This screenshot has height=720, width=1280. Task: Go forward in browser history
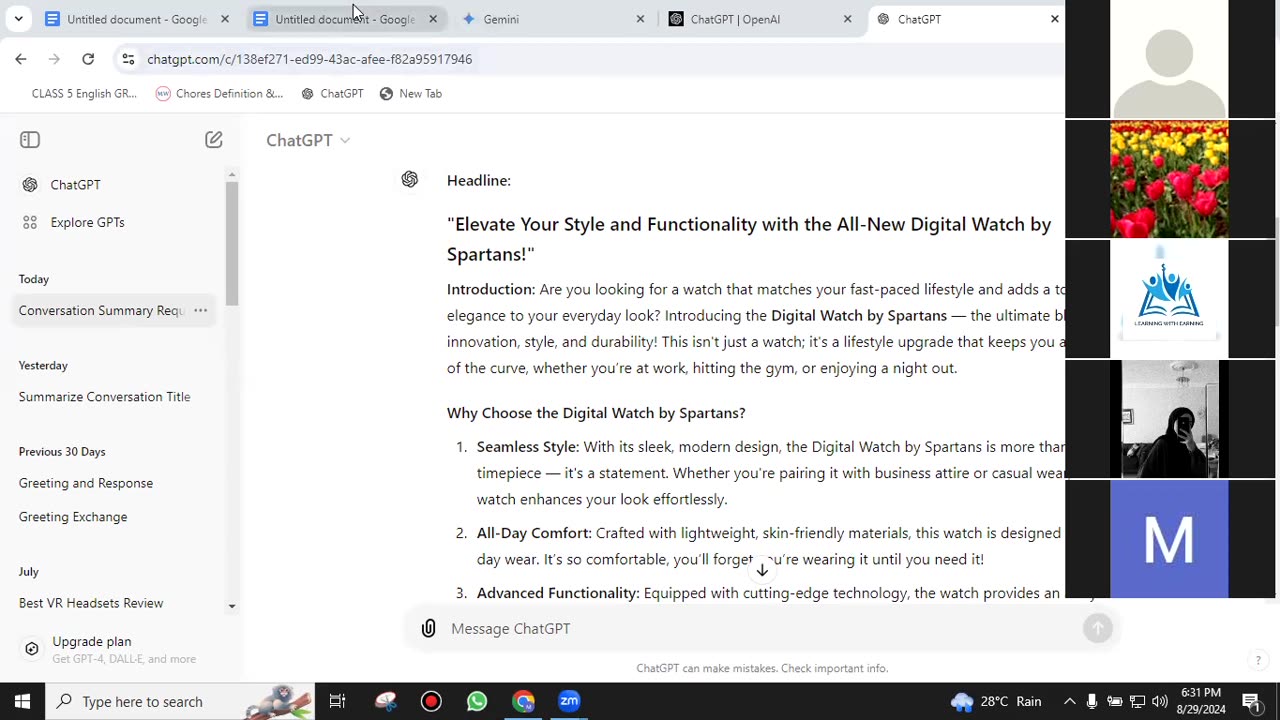coord(54,59)
